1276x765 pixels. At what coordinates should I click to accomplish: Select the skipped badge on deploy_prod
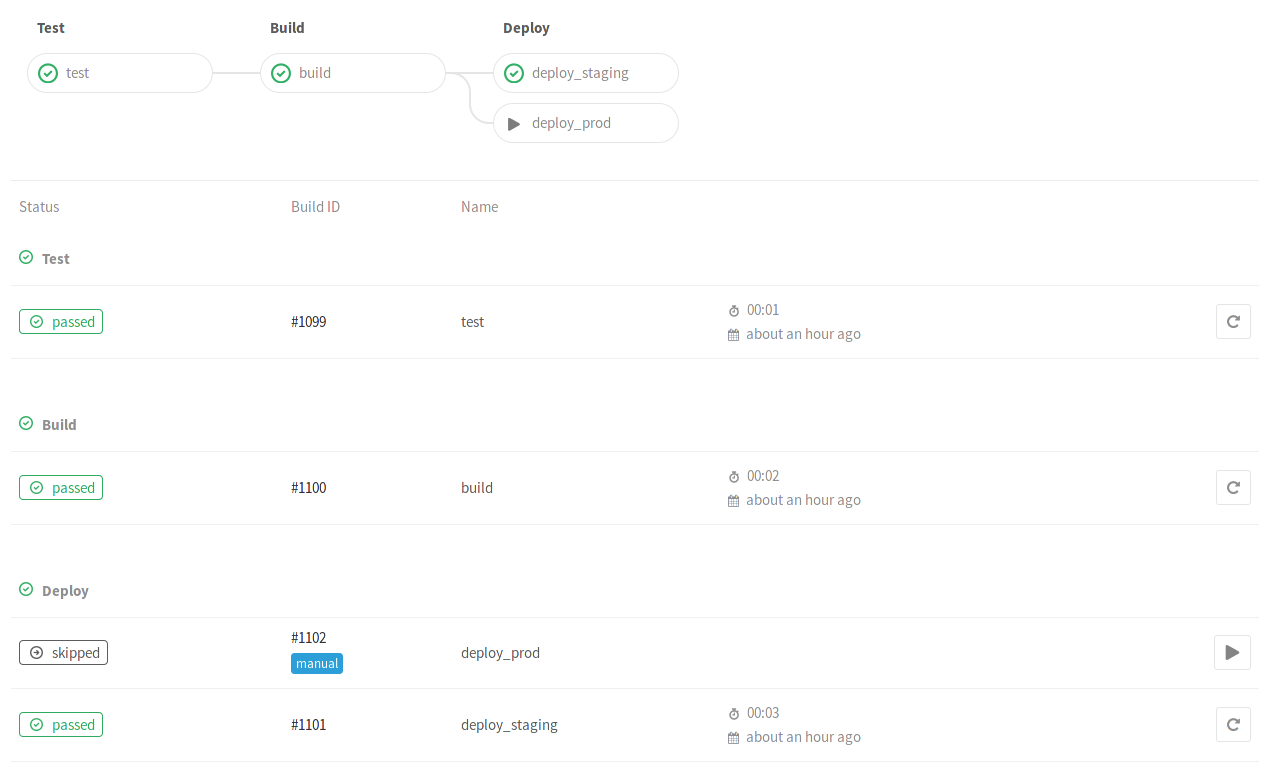pyautogui.click(x=63, y=652)
